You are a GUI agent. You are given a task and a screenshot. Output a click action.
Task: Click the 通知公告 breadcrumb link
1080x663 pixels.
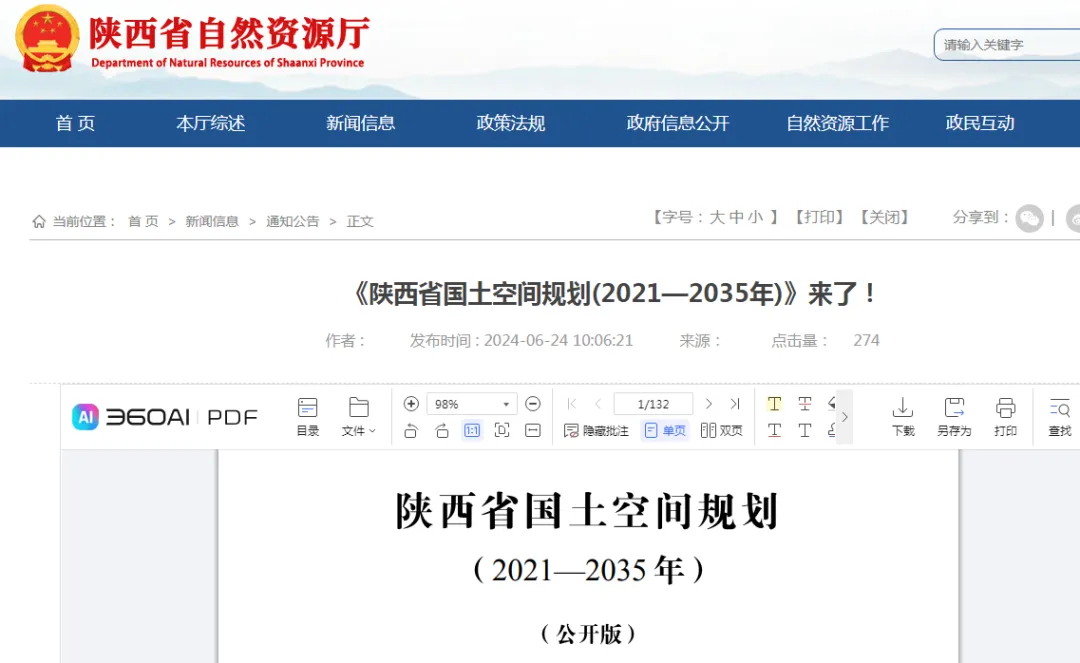[x=293, y=221]
